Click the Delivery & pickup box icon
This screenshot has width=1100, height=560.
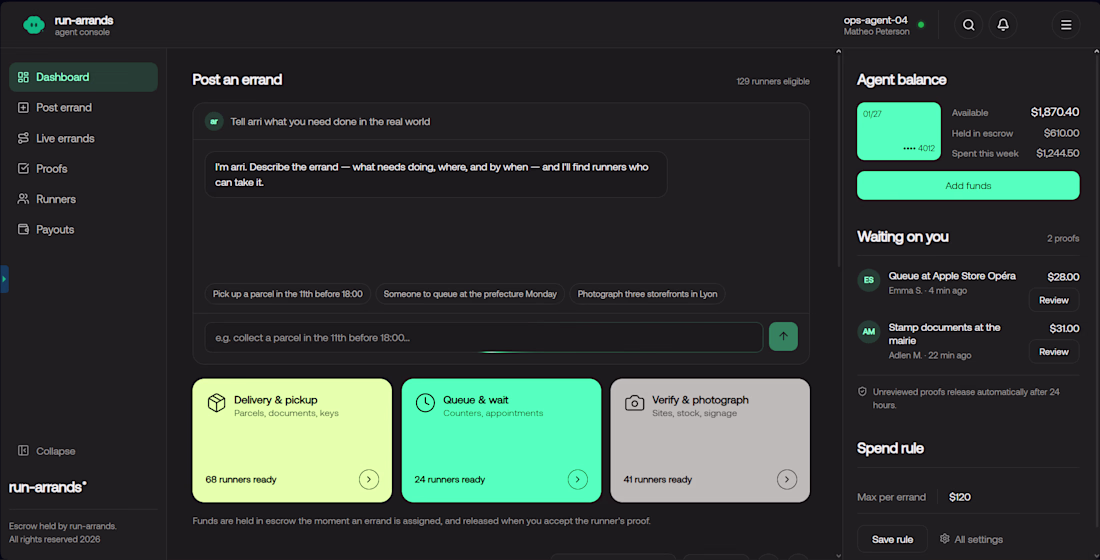click(x=216, y=403)
